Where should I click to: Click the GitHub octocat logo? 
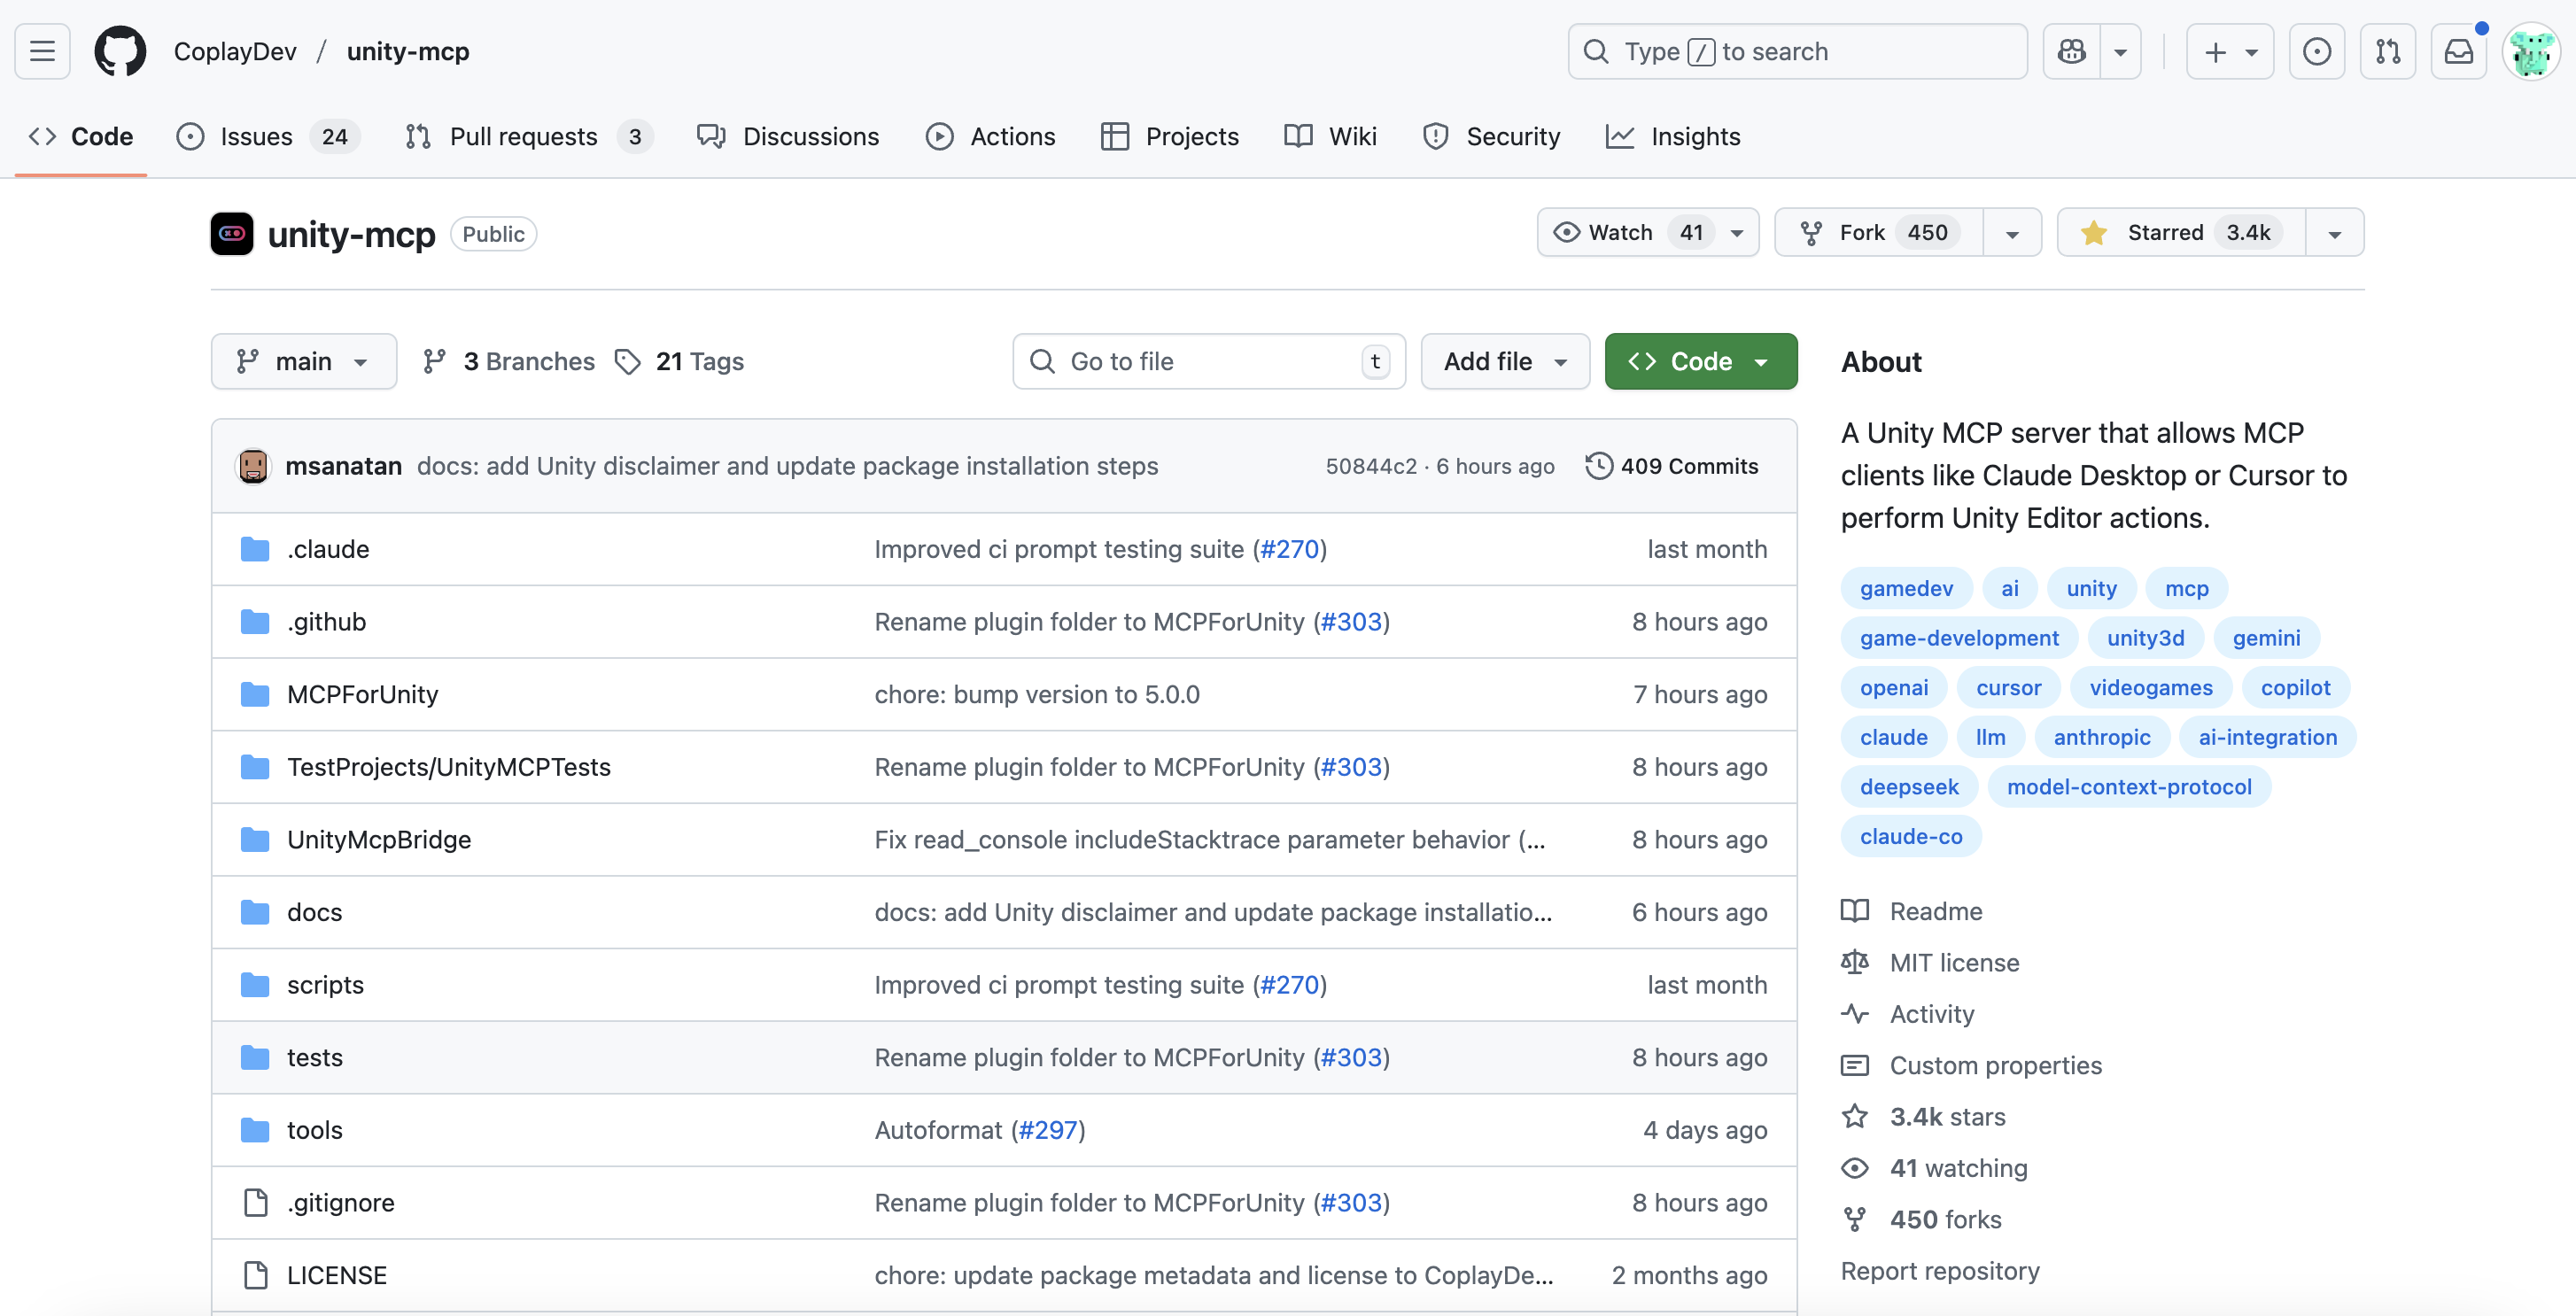pyautogui.click(x=120, y=51)
